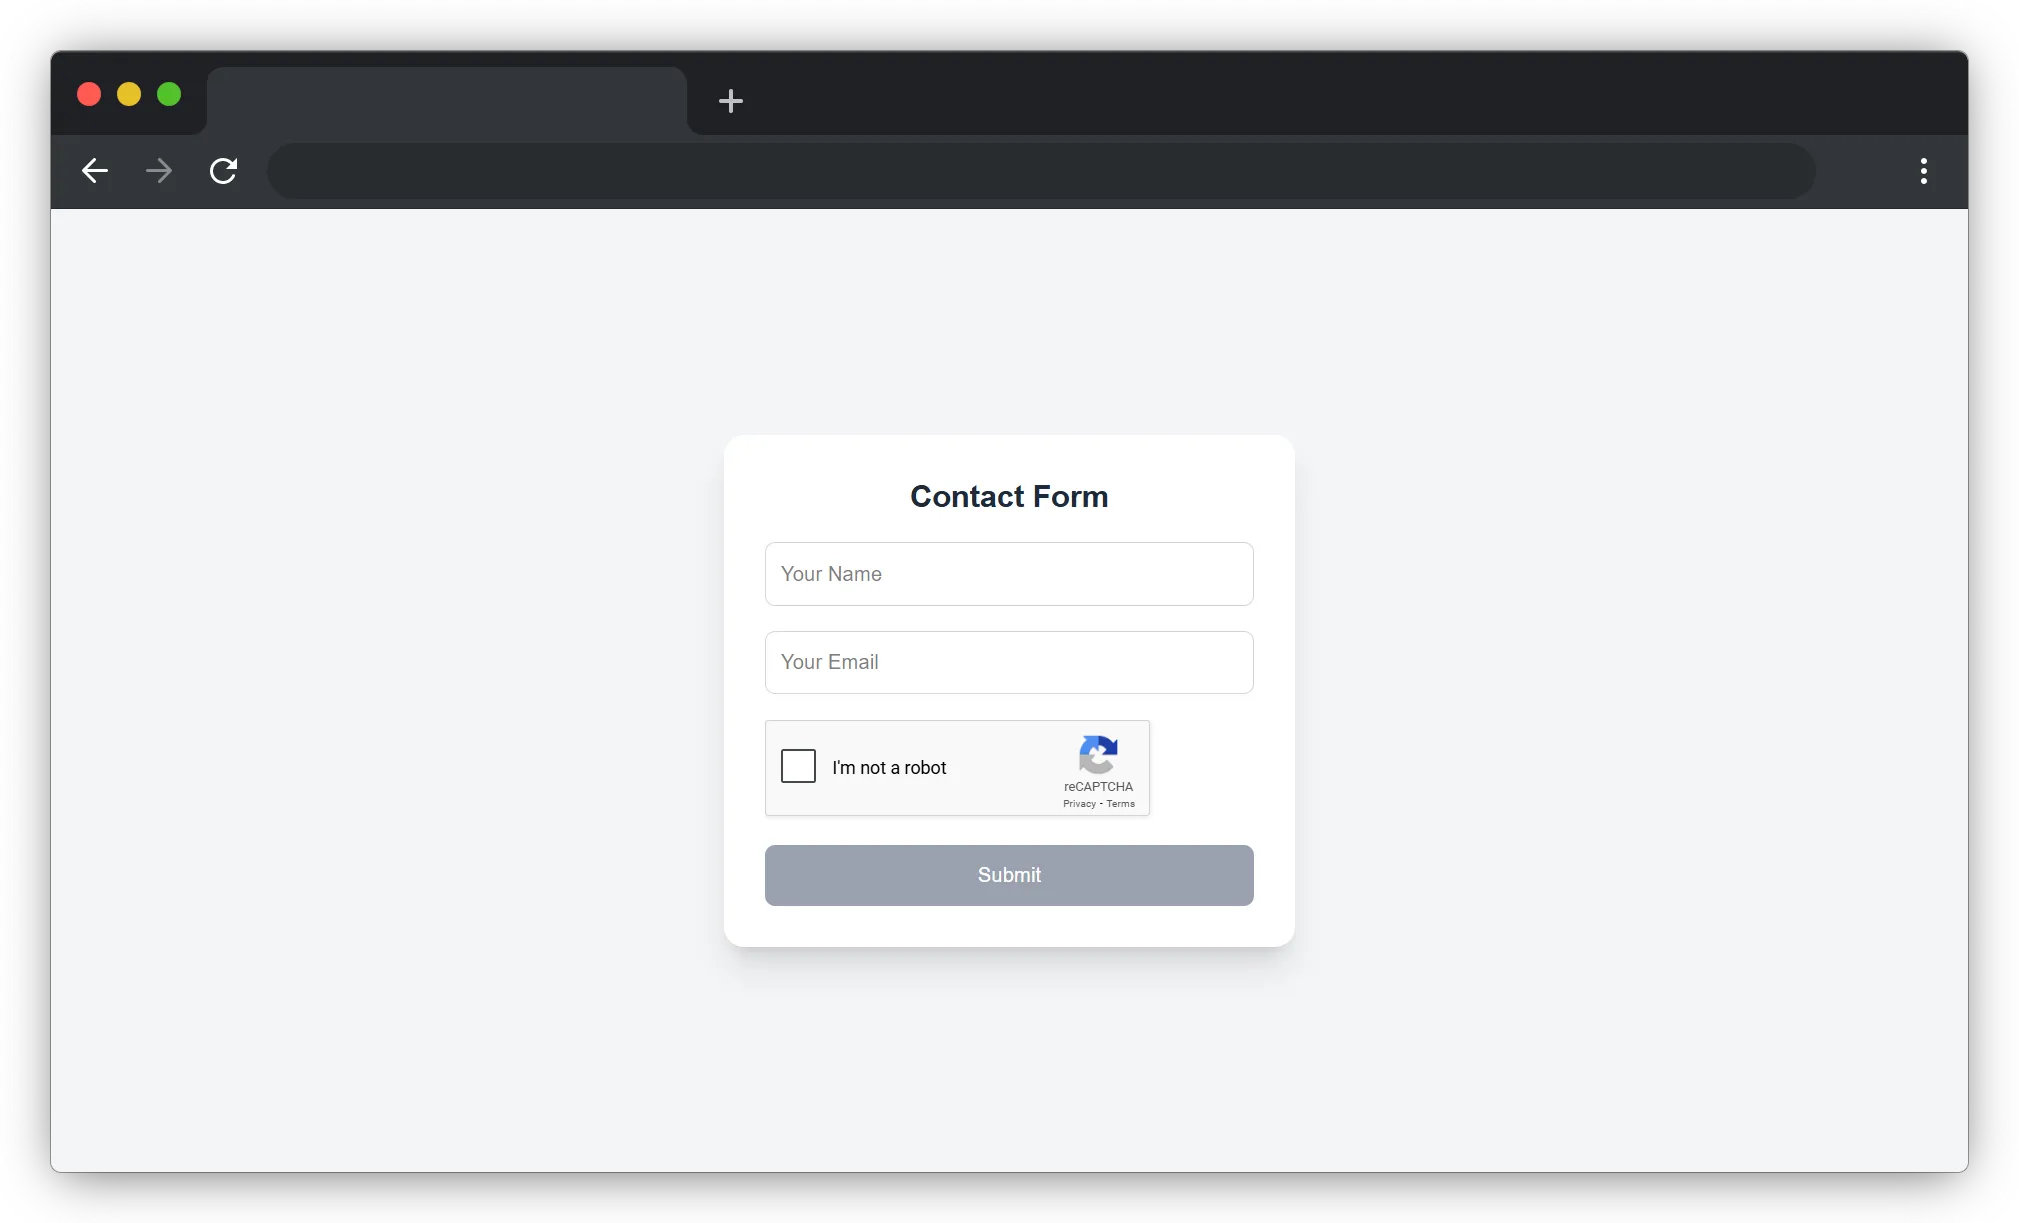Click the yellow minimize window button
Image resolution: width=2019 pixels, height=1223 pixels.
tap(129, 93)
